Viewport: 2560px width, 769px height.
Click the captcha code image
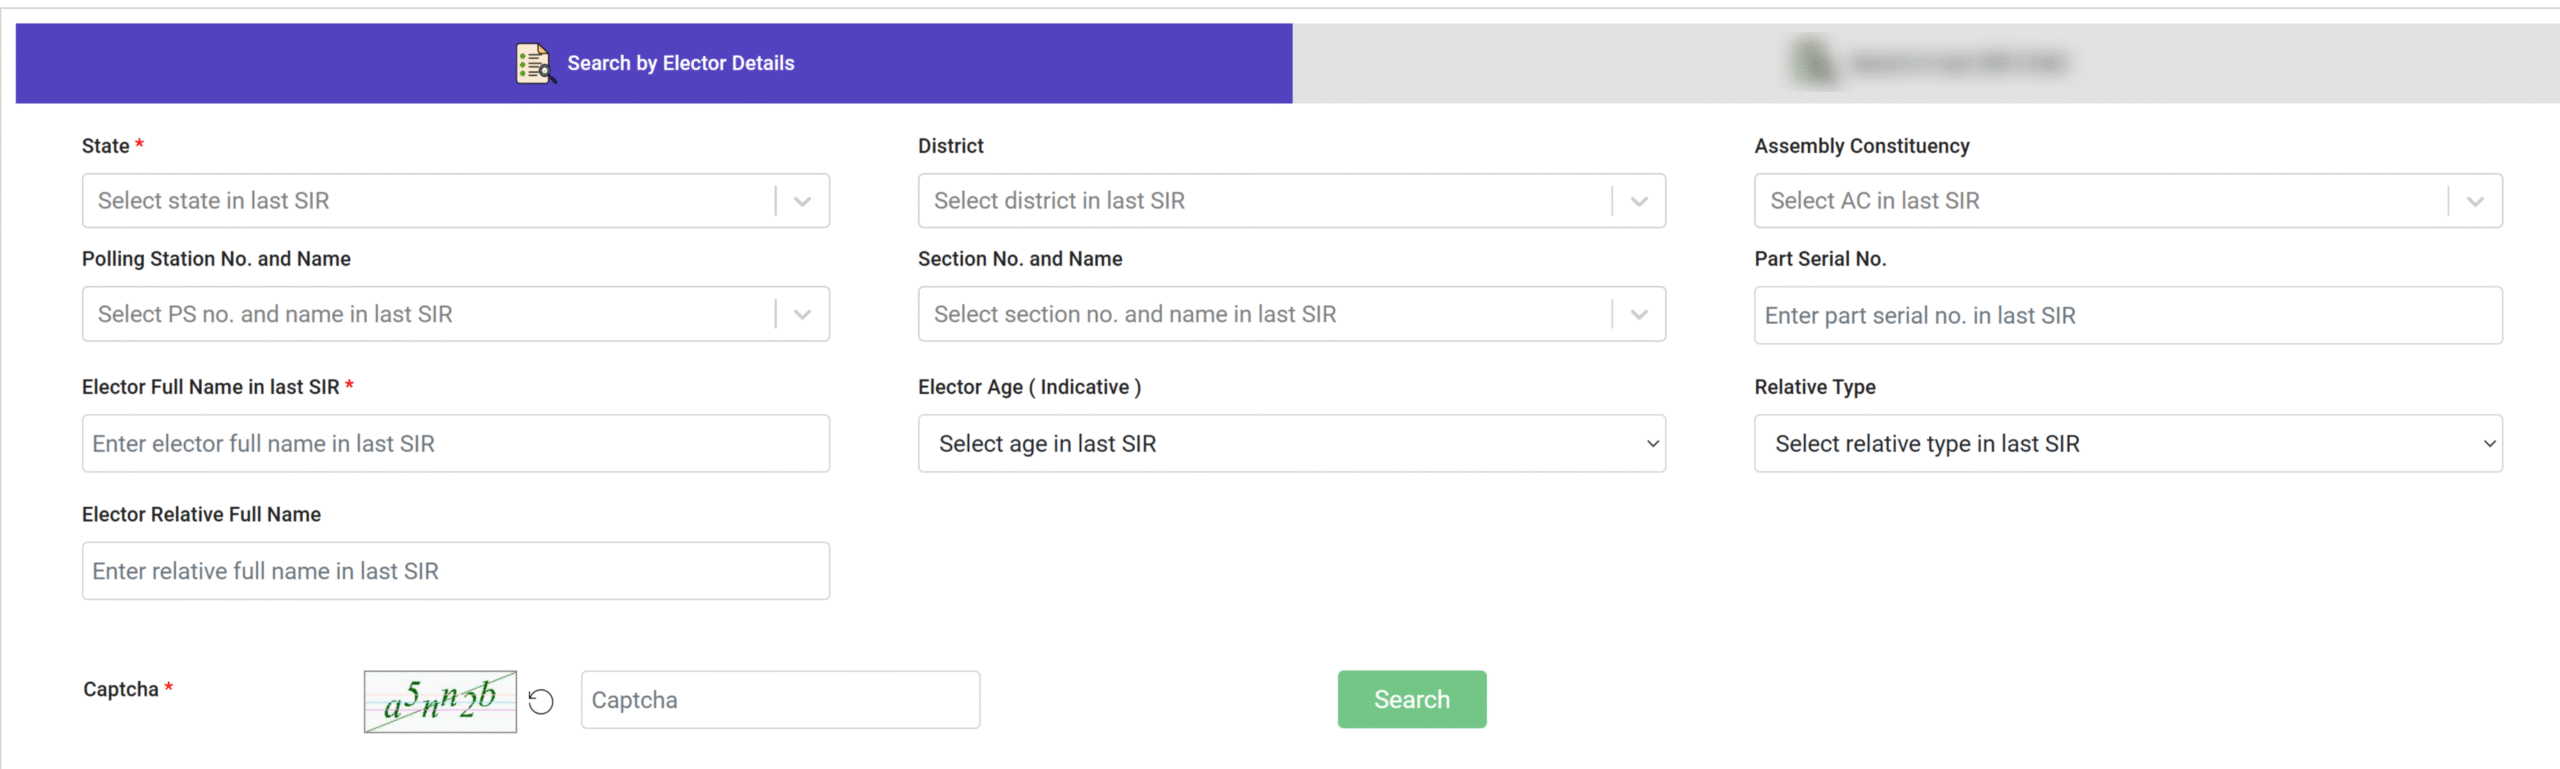pyautogui.click(x=440, y=701)
